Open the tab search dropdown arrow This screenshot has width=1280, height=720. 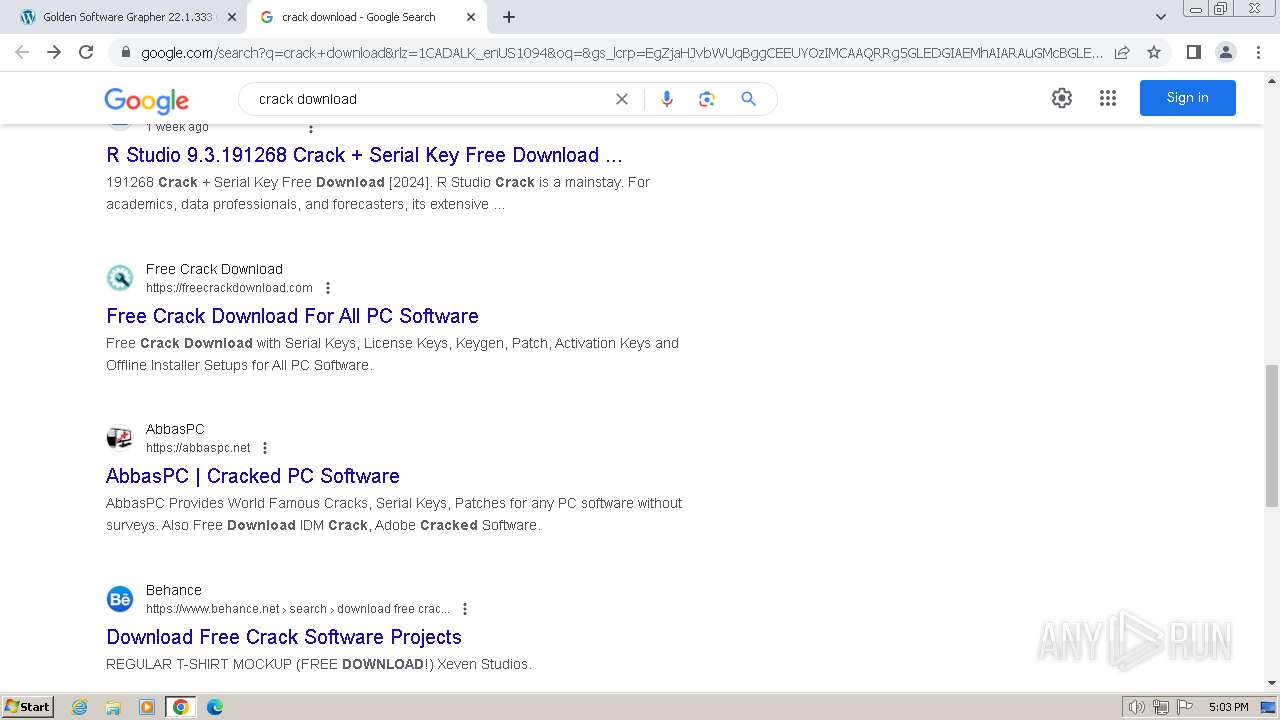coord(1161,17)
